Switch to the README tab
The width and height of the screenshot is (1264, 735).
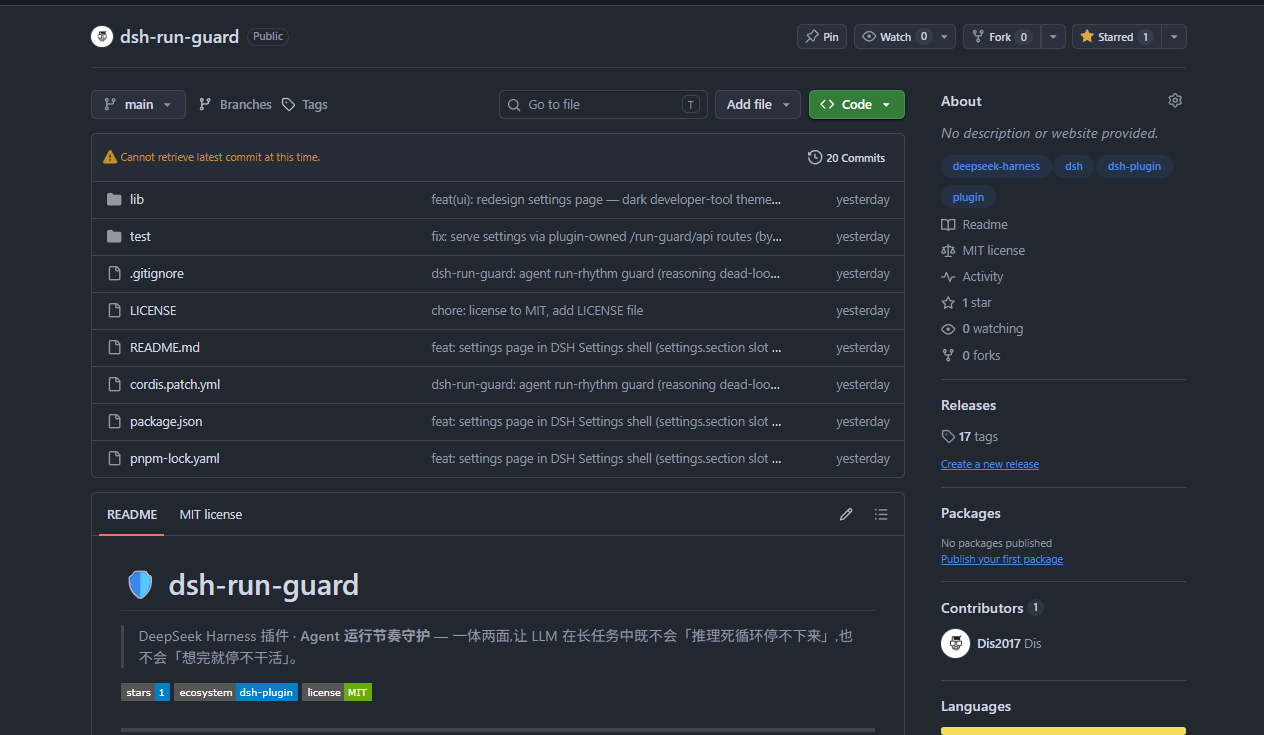(x=132, y=514)
